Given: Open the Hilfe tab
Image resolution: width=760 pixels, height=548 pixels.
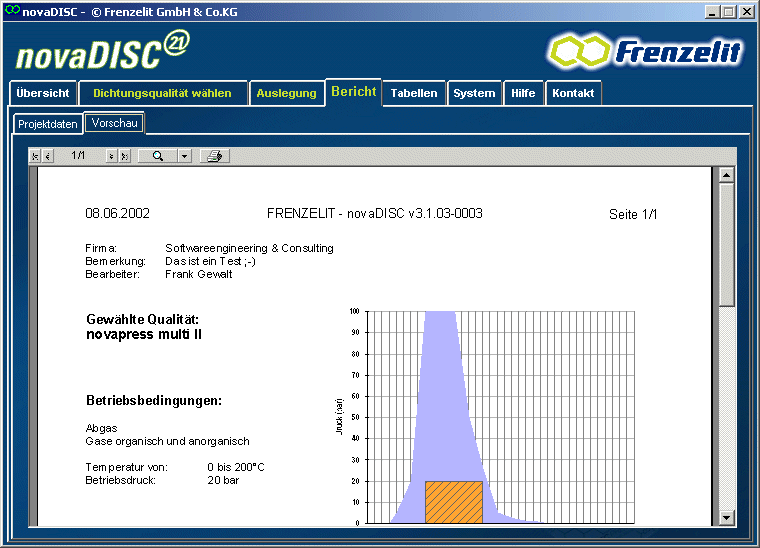Looking at the screenshot, I should click(523, 93).
